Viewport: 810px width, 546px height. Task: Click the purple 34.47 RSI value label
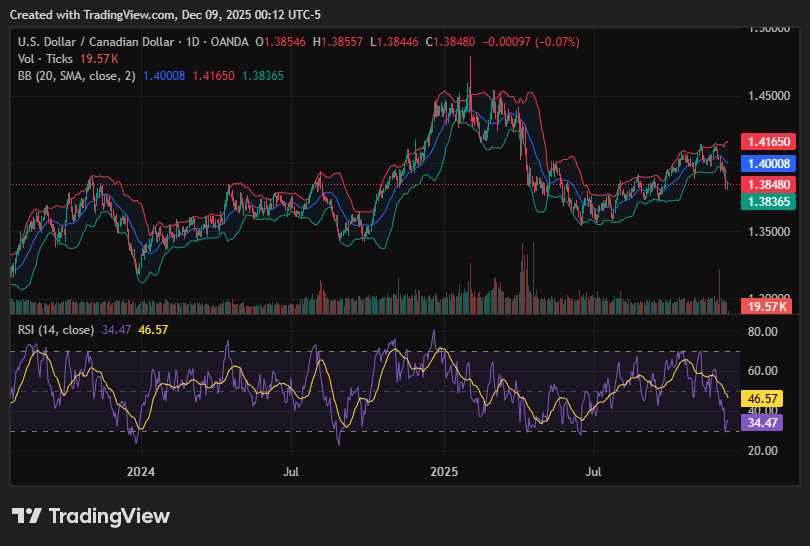pyautogui.click(x=765, y=423)
